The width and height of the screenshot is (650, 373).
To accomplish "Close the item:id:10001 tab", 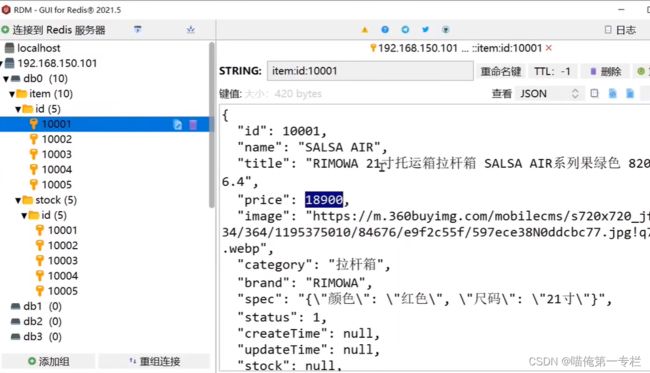I will (549, 48).
